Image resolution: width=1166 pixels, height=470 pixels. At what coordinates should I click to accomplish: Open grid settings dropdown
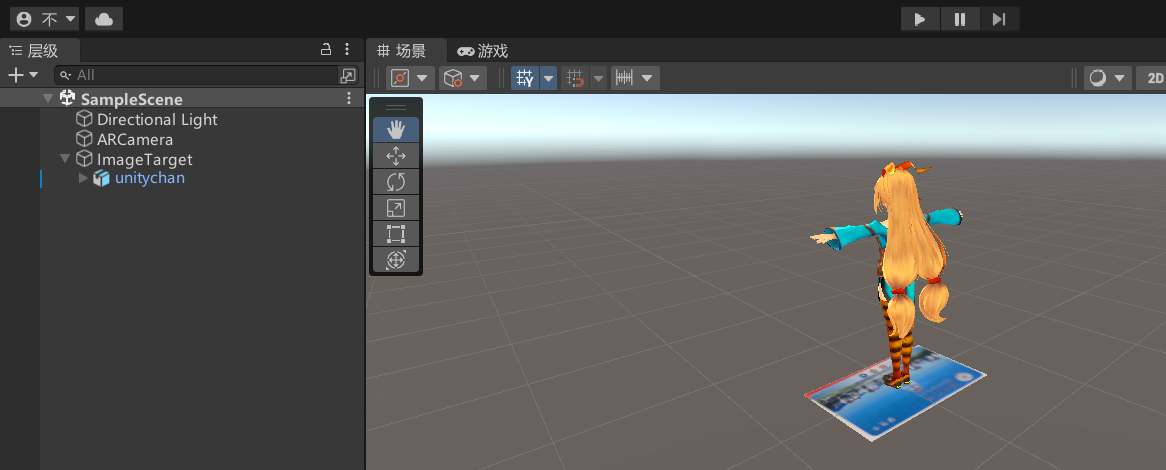548,78
